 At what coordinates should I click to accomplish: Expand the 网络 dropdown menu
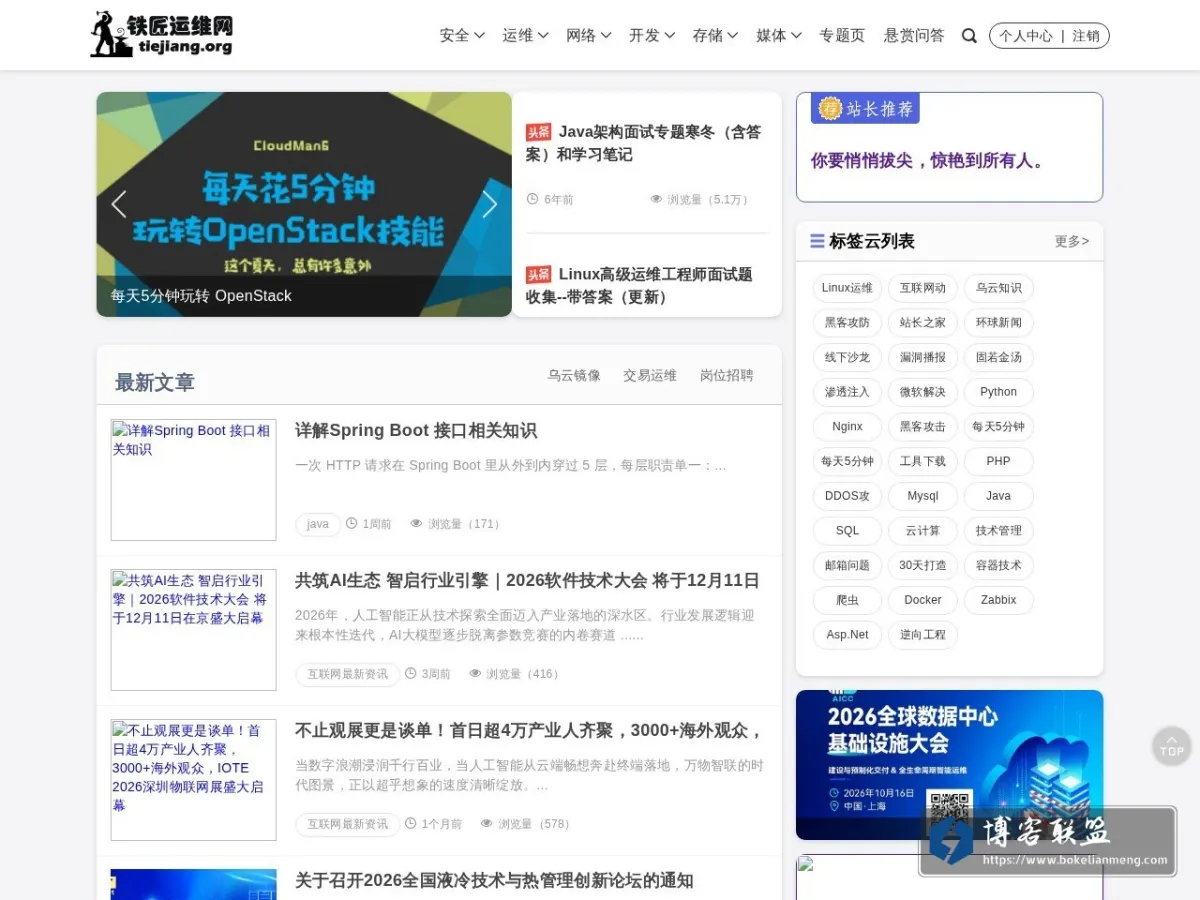[588, 35]
